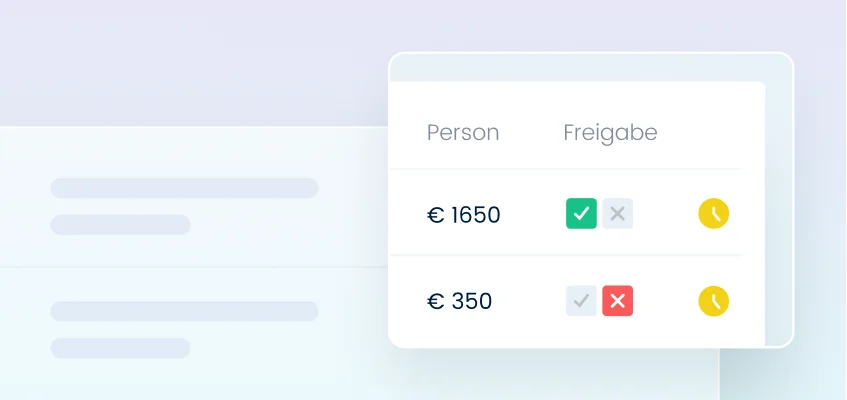Screen dimensions: 847x400
Task: Click the yellow pending clock for € 350
Action: click(713, 301)
